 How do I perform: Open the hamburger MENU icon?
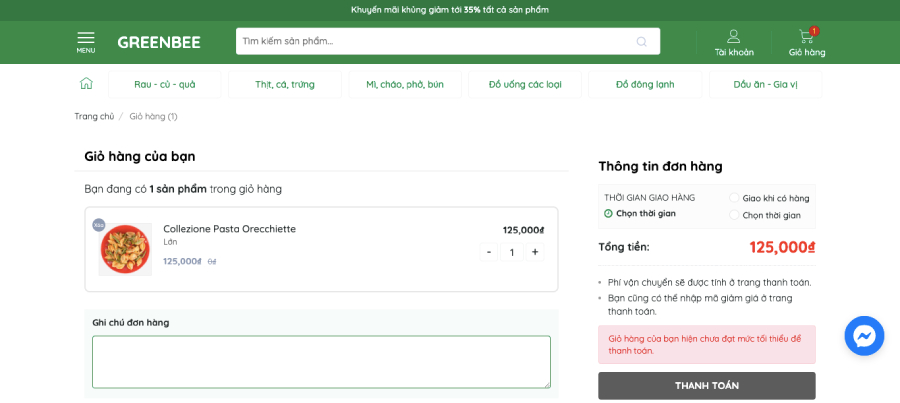point(86,42)
